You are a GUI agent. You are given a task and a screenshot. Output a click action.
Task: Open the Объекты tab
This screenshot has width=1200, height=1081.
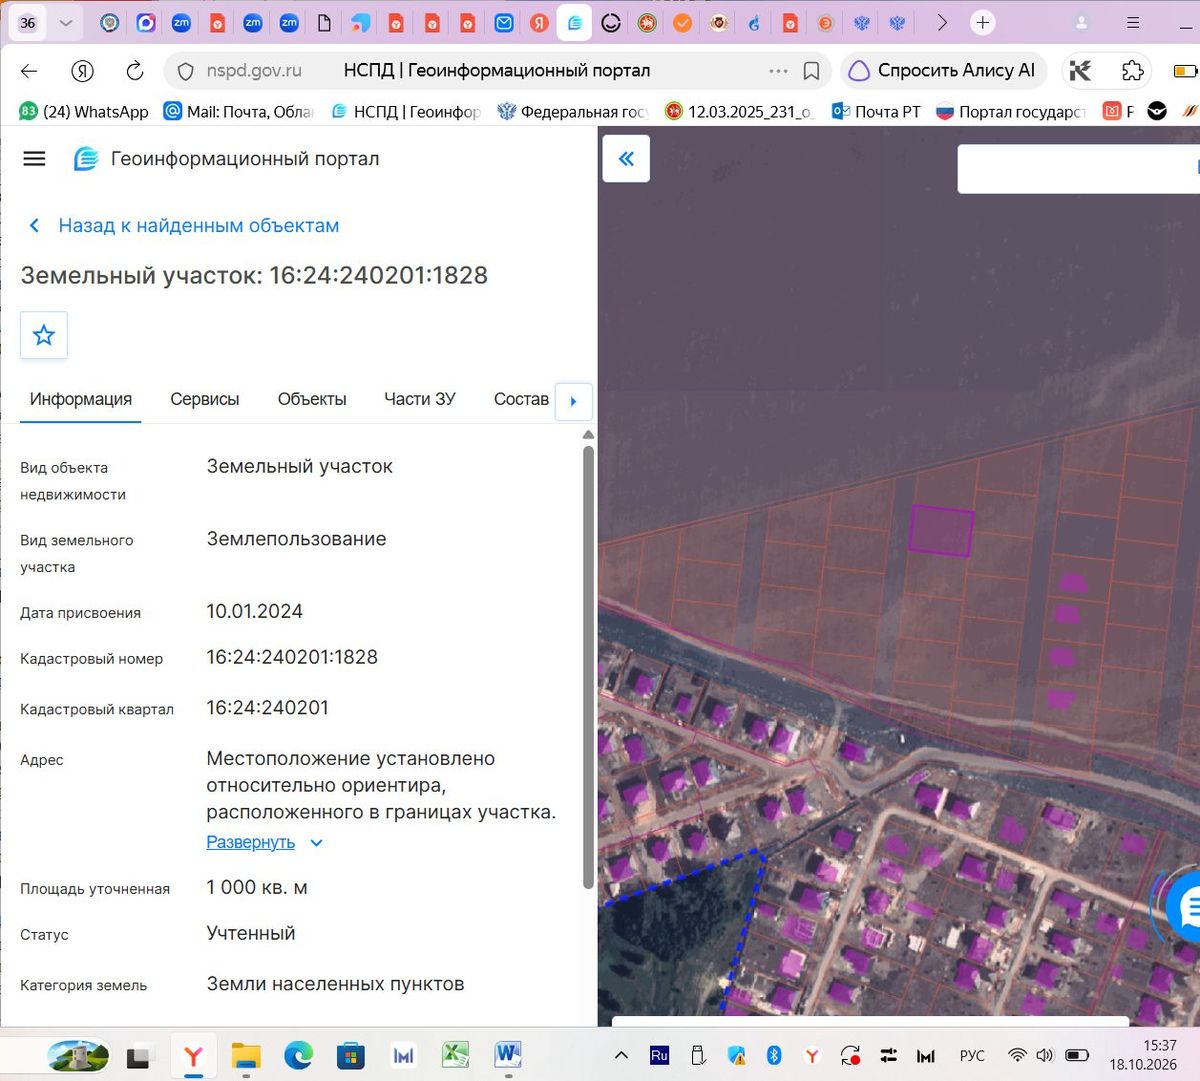[312, 399]
